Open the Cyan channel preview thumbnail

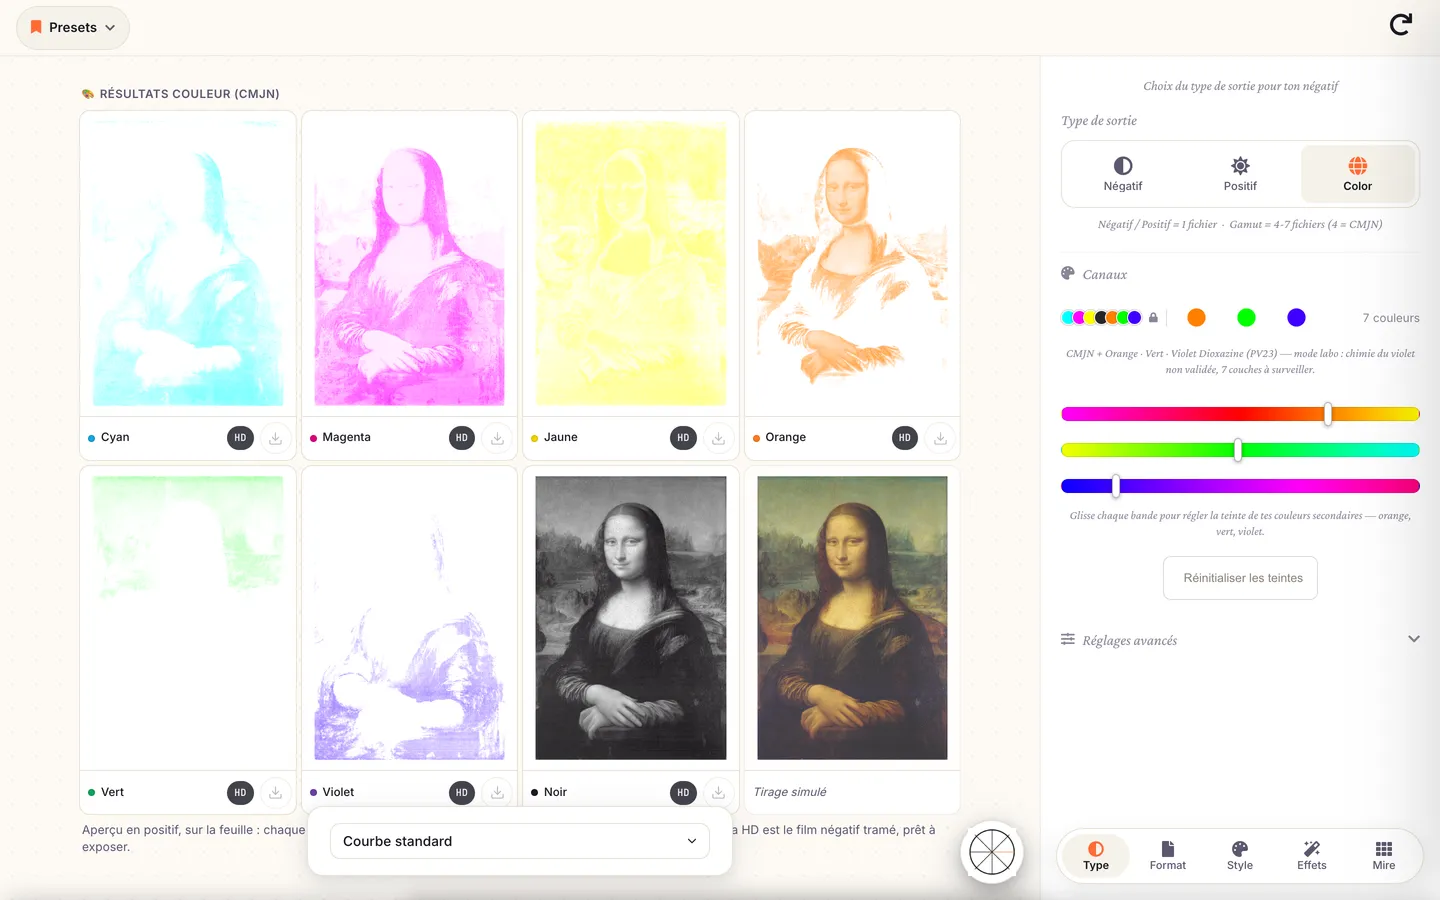click(188, 264)
